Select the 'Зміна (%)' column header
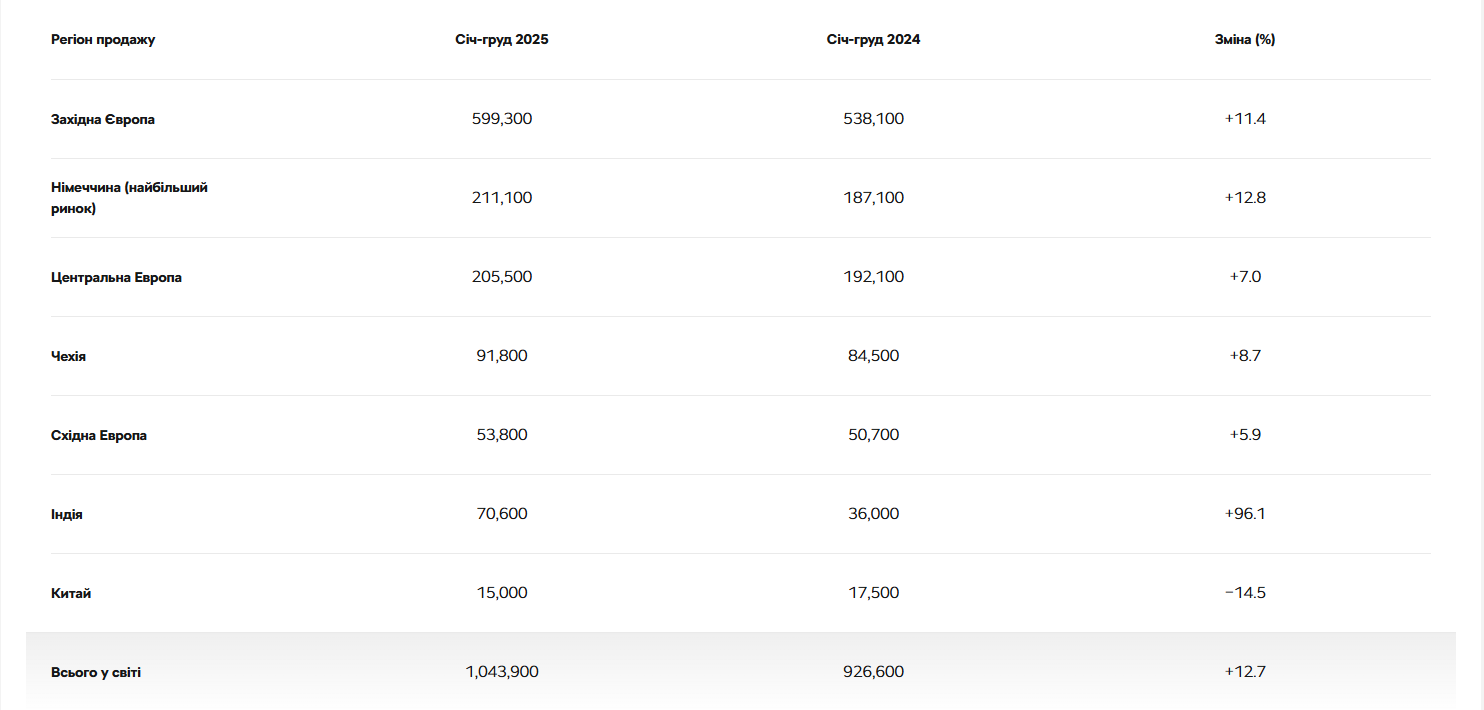The image size is (1484, 710). pyautogui.click(x=1245, y=40)
